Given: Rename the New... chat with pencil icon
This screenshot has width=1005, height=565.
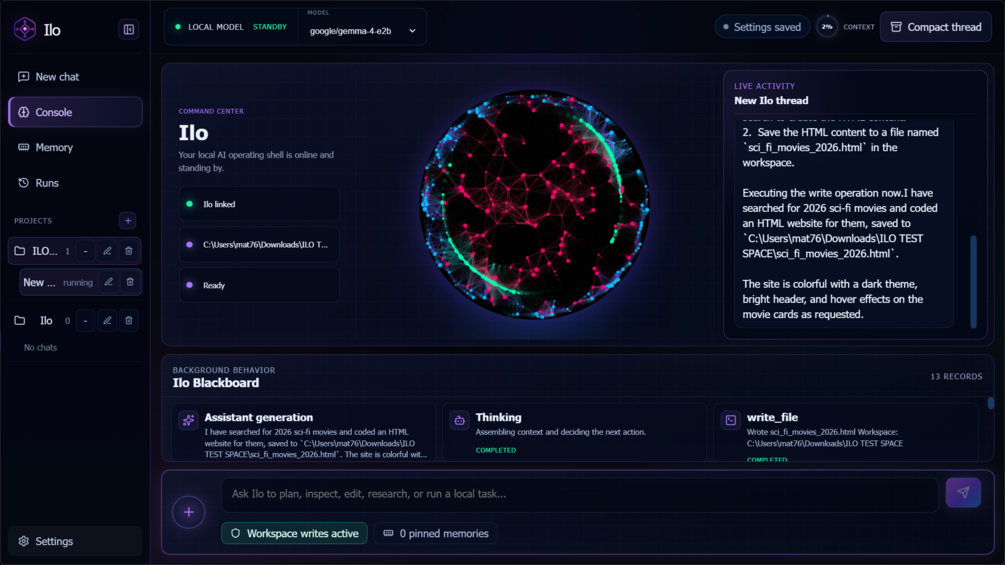Looking at the screenshot, I should pos(108,282).
